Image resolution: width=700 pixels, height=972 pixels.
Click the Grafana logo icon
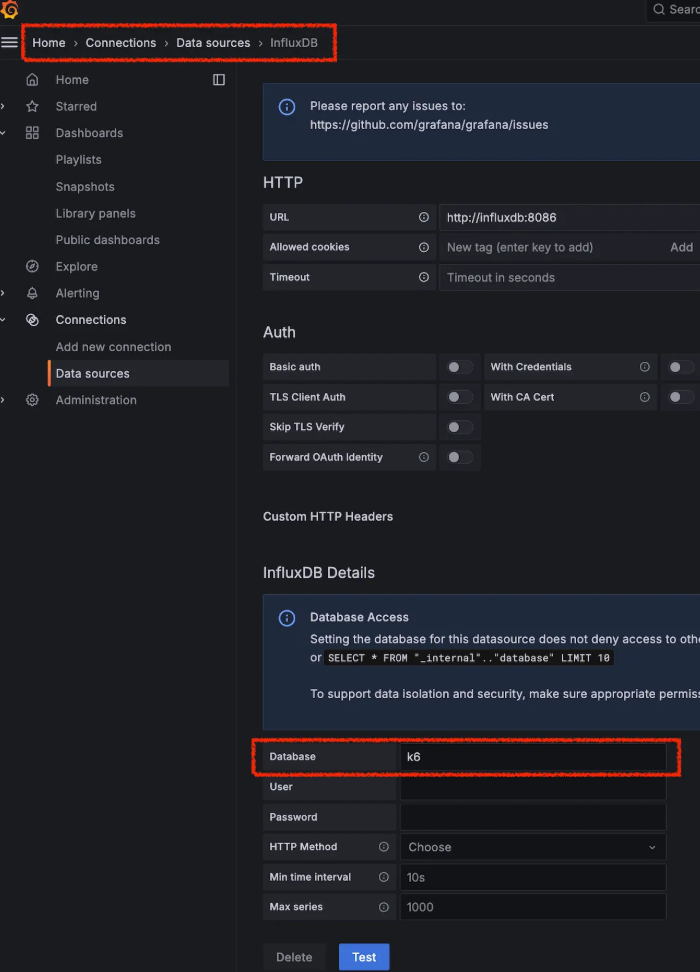10,10
